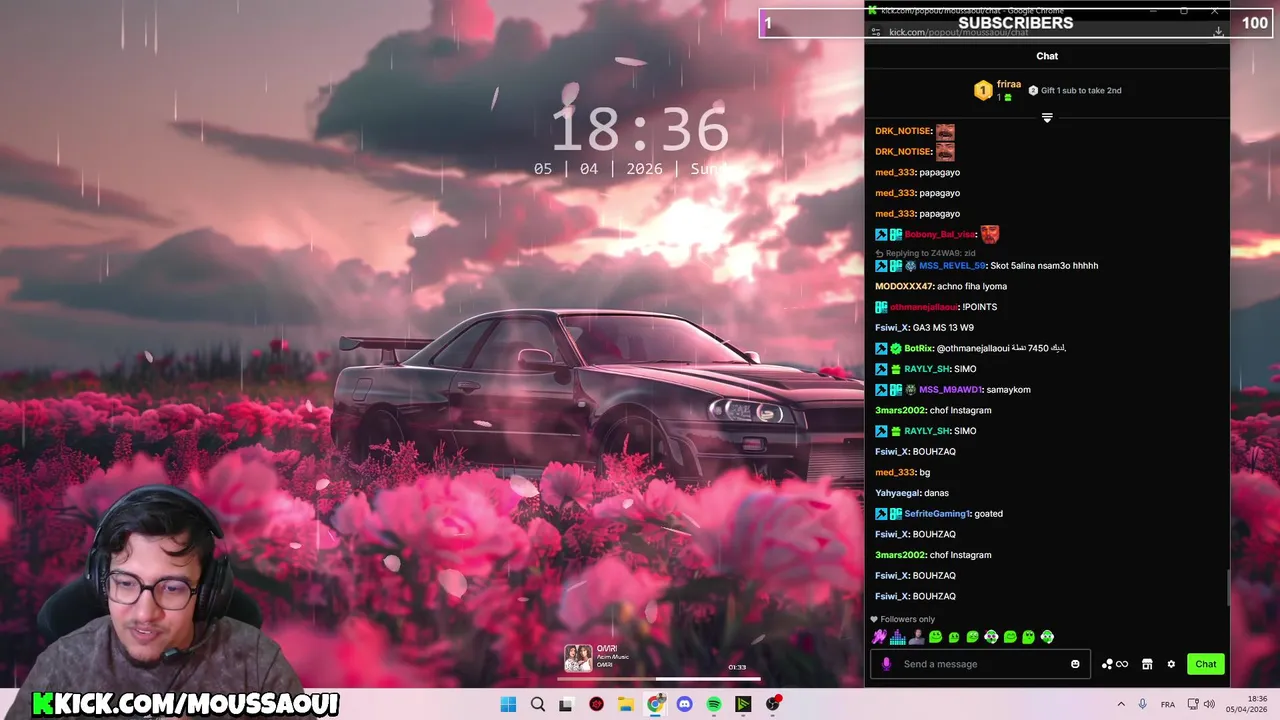
Task: Open MSS_REVEL_59's user card
Action: tap(952, 266)
